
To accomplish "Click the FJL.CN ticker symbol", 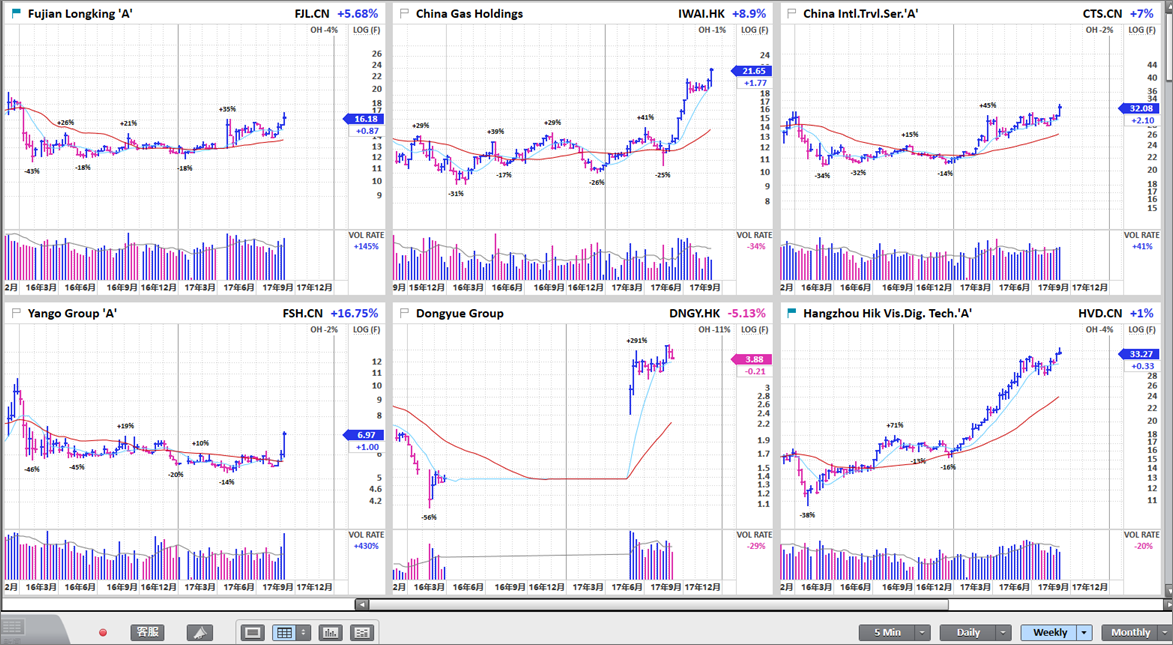I will point(313,13).
